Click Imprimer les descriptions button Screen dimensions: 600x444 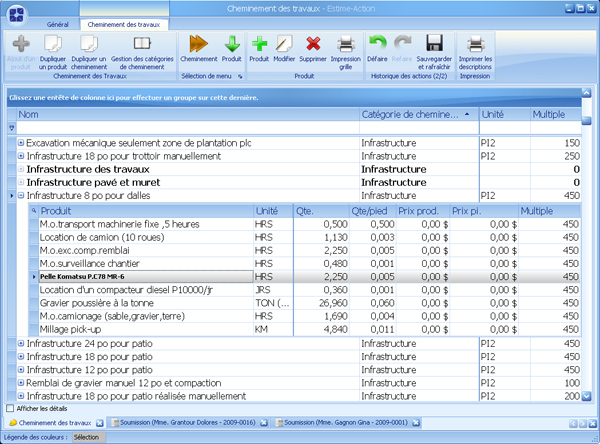pos(476,45)
